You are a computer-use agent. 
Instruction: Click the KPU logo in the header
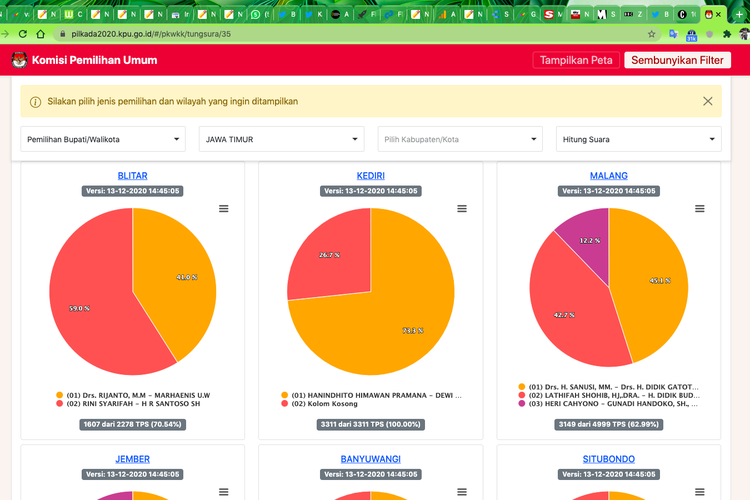[x=19, y=60]
